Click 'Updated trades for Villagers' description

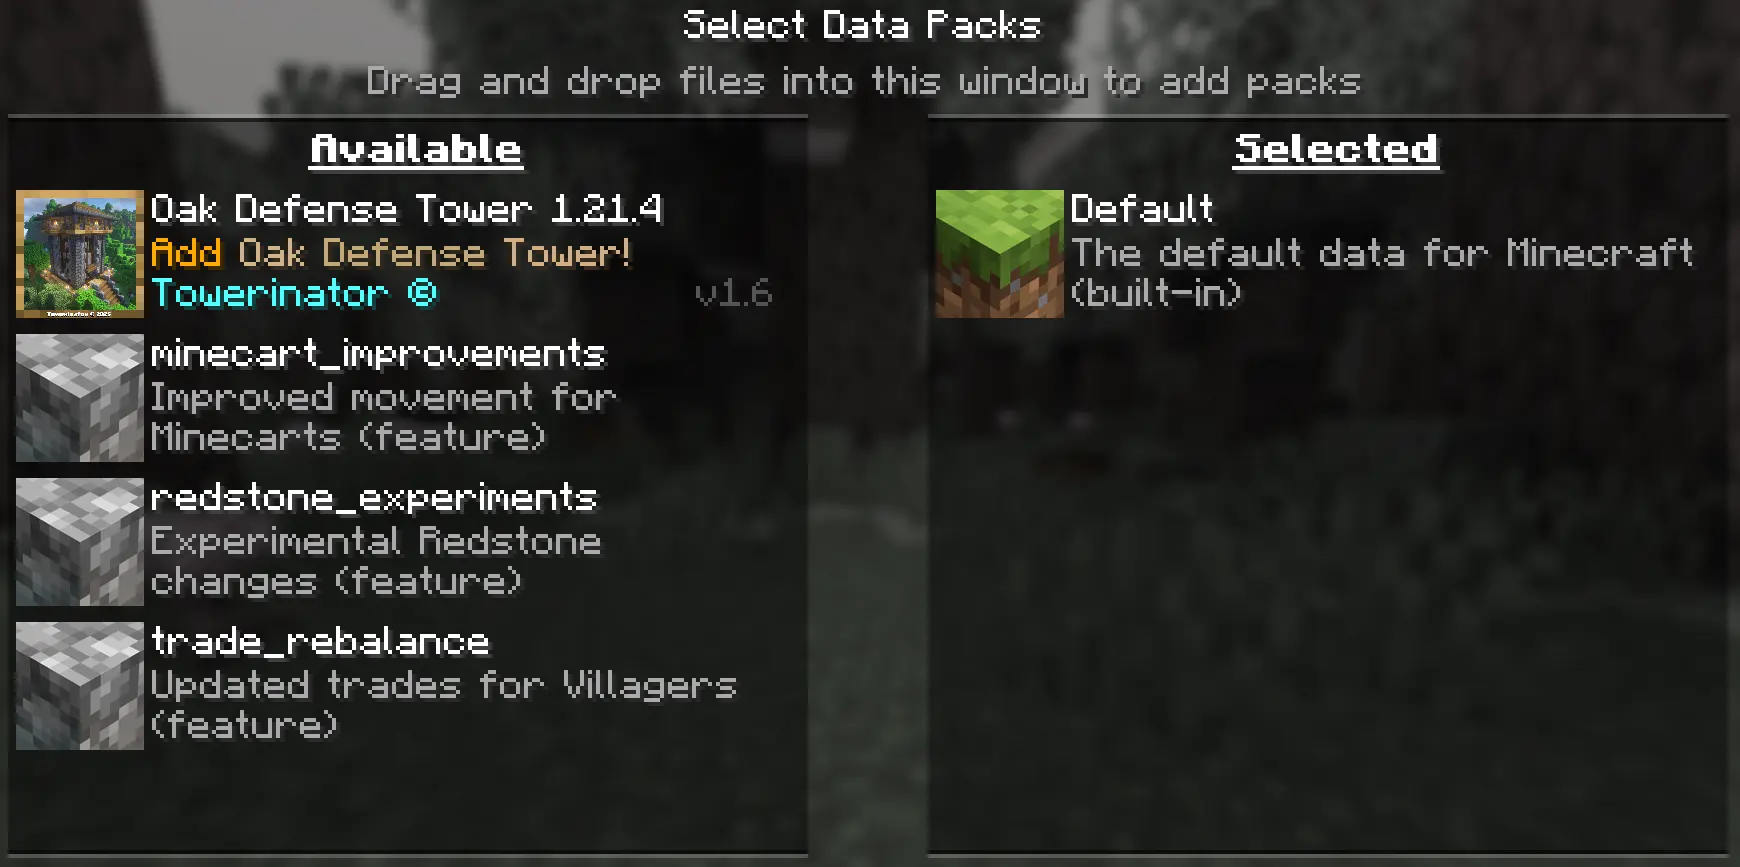pos(444,705)
